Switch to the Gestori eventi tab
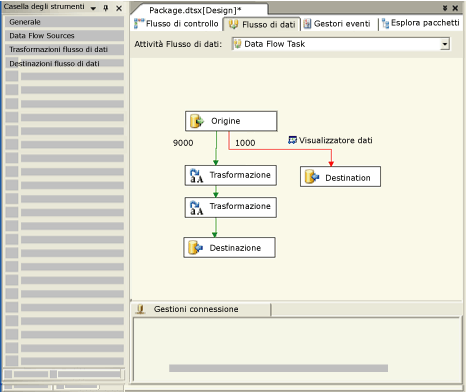The image size is (467, 392). (337, 24)
